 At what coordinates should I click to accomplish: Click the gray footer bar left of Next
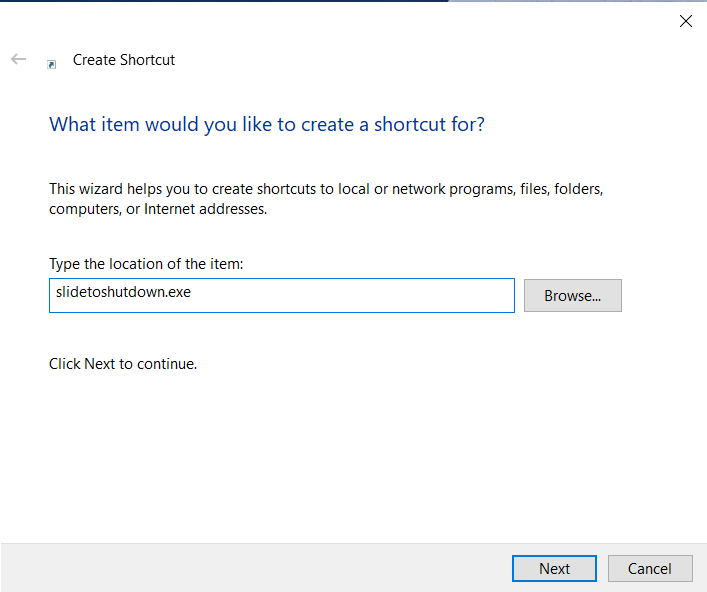(x=256, y=568)
